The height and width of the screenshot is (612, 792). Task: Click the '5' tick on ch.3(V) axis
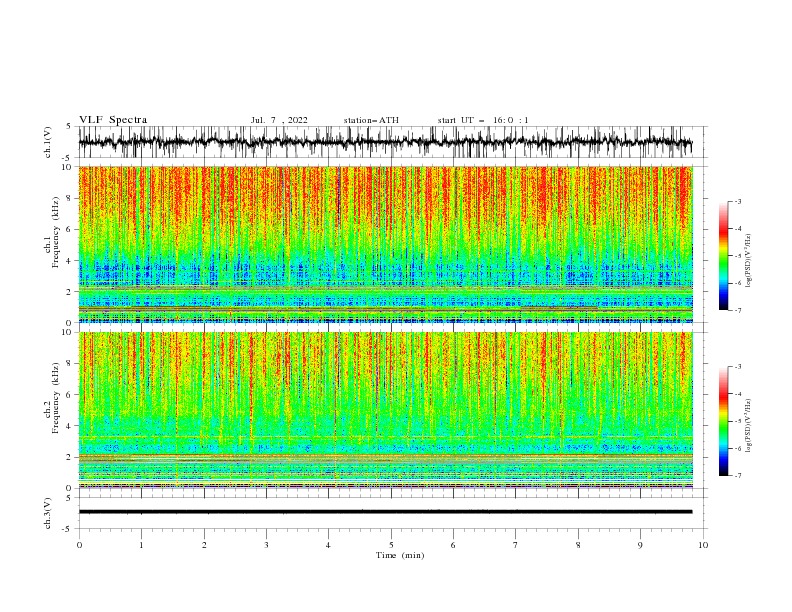click(x=69, y=498)
